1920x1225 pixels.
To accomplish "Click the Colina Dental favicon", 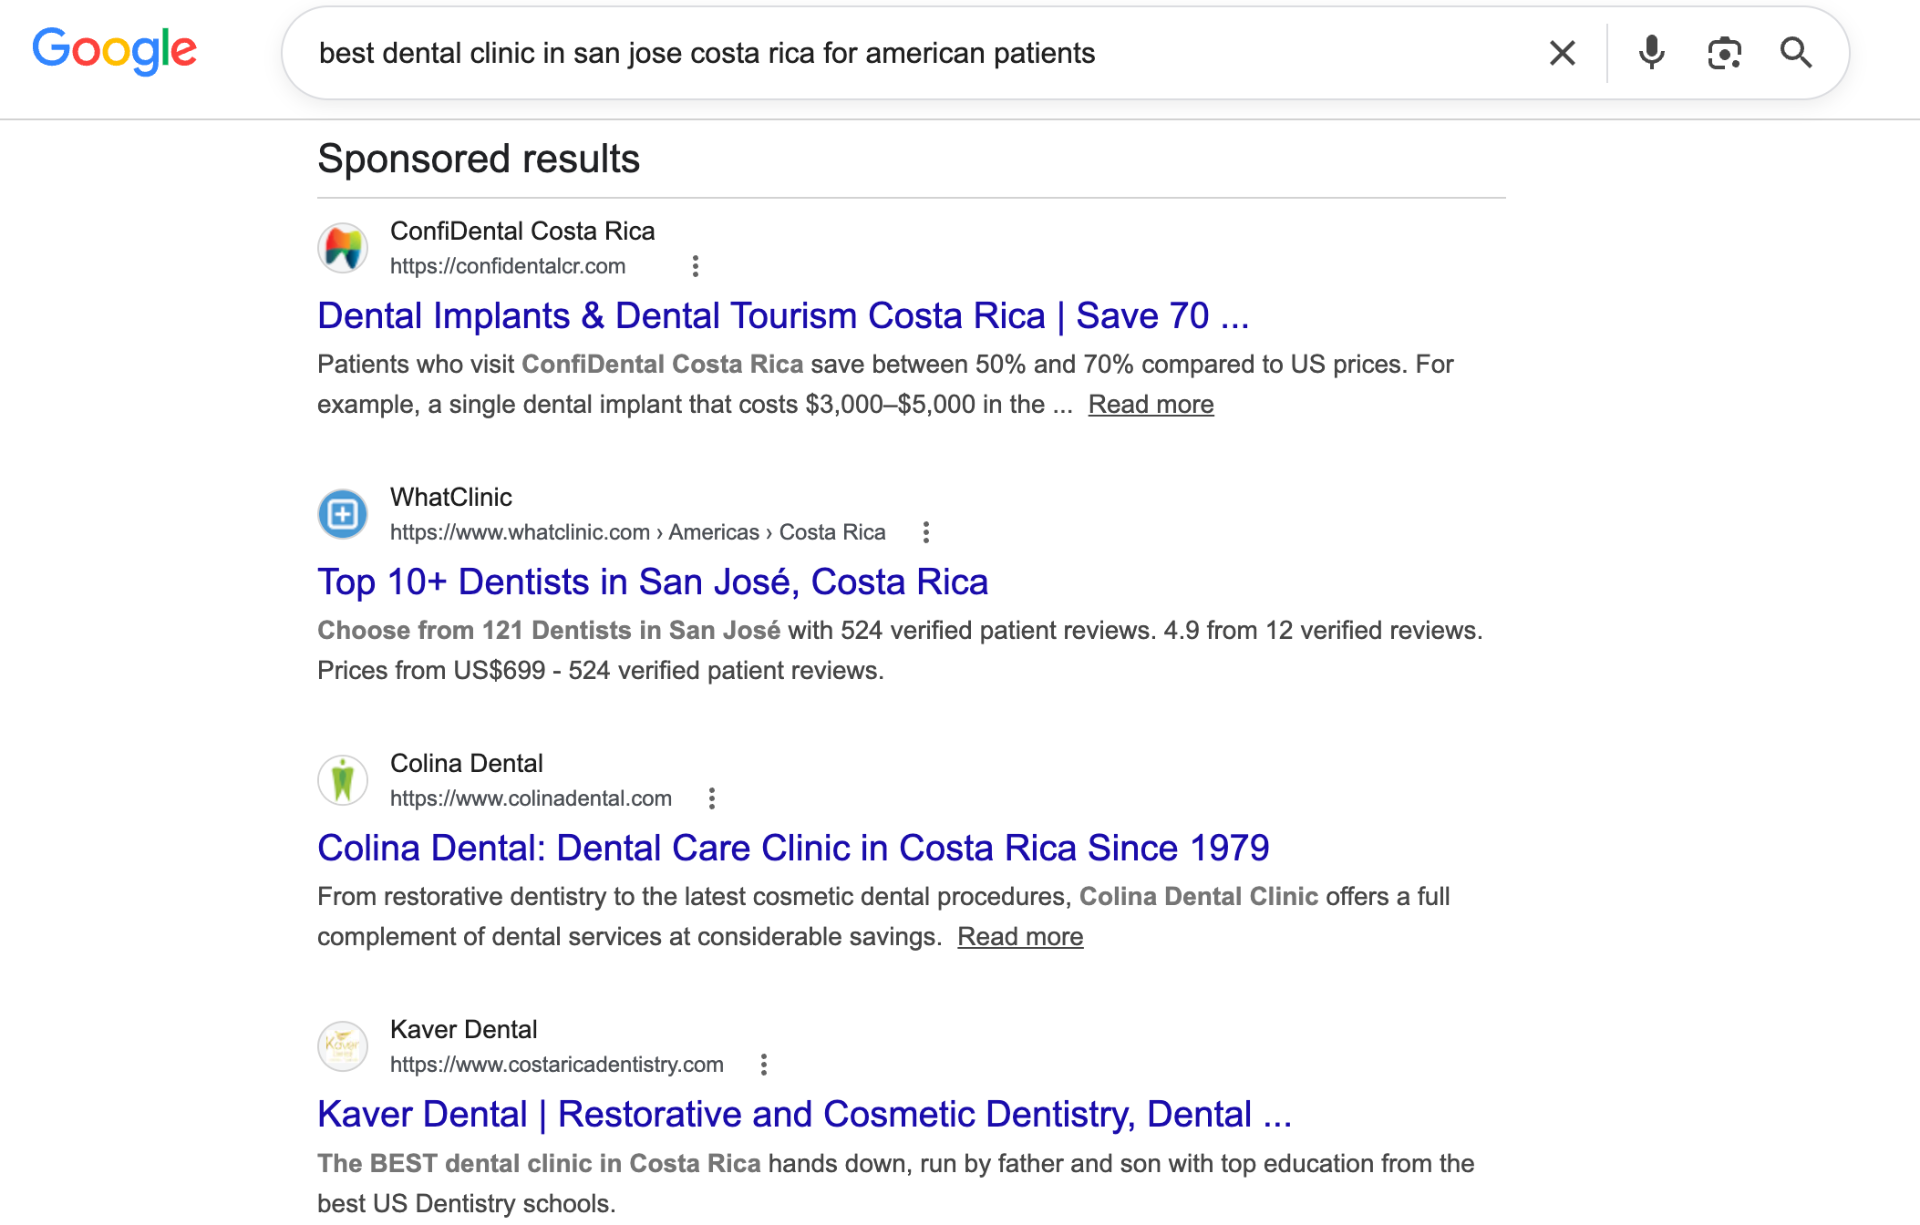I will coord(343,780).
